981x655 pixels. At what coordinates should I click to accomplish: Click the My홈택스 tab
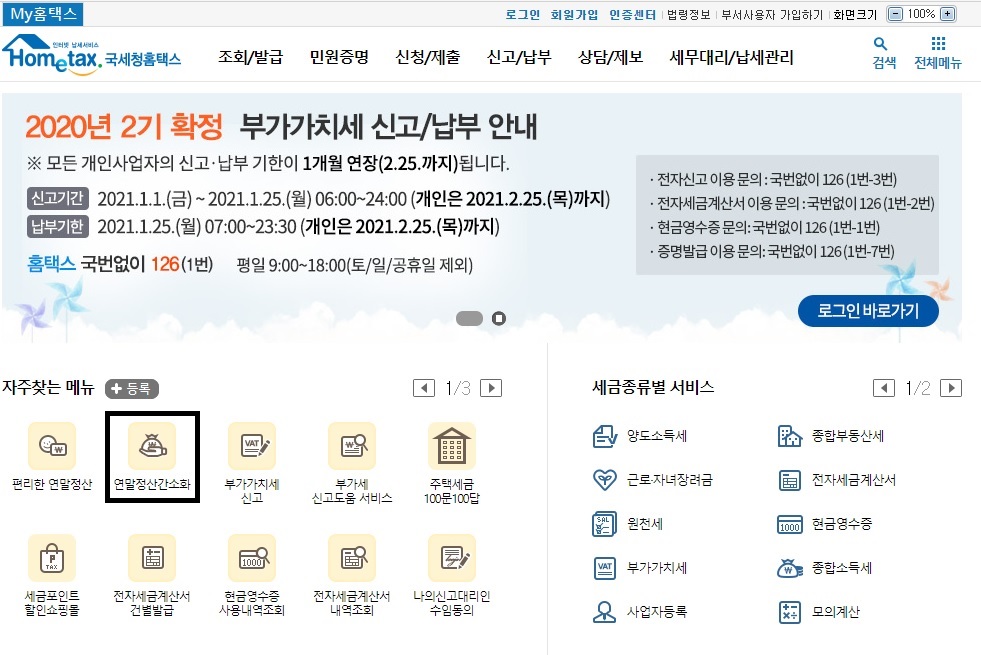click(x=43, y=14)
